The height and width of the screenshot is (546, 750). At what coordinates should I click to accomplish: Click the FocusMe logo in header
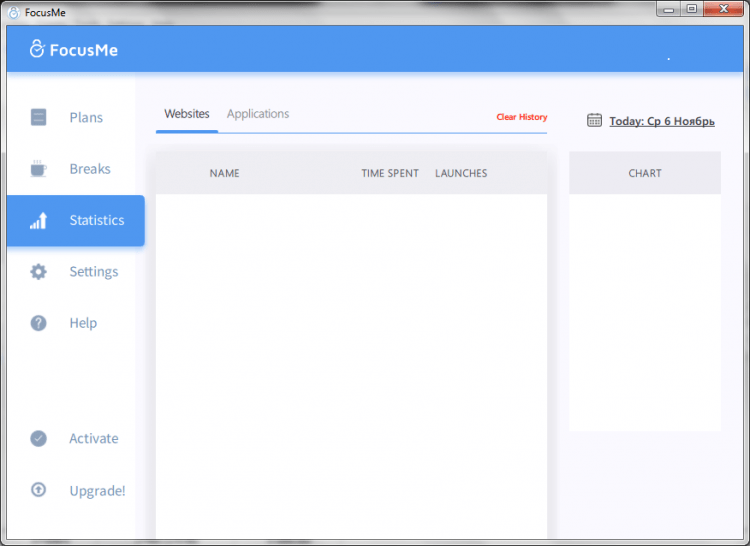(x=74, y=49)
